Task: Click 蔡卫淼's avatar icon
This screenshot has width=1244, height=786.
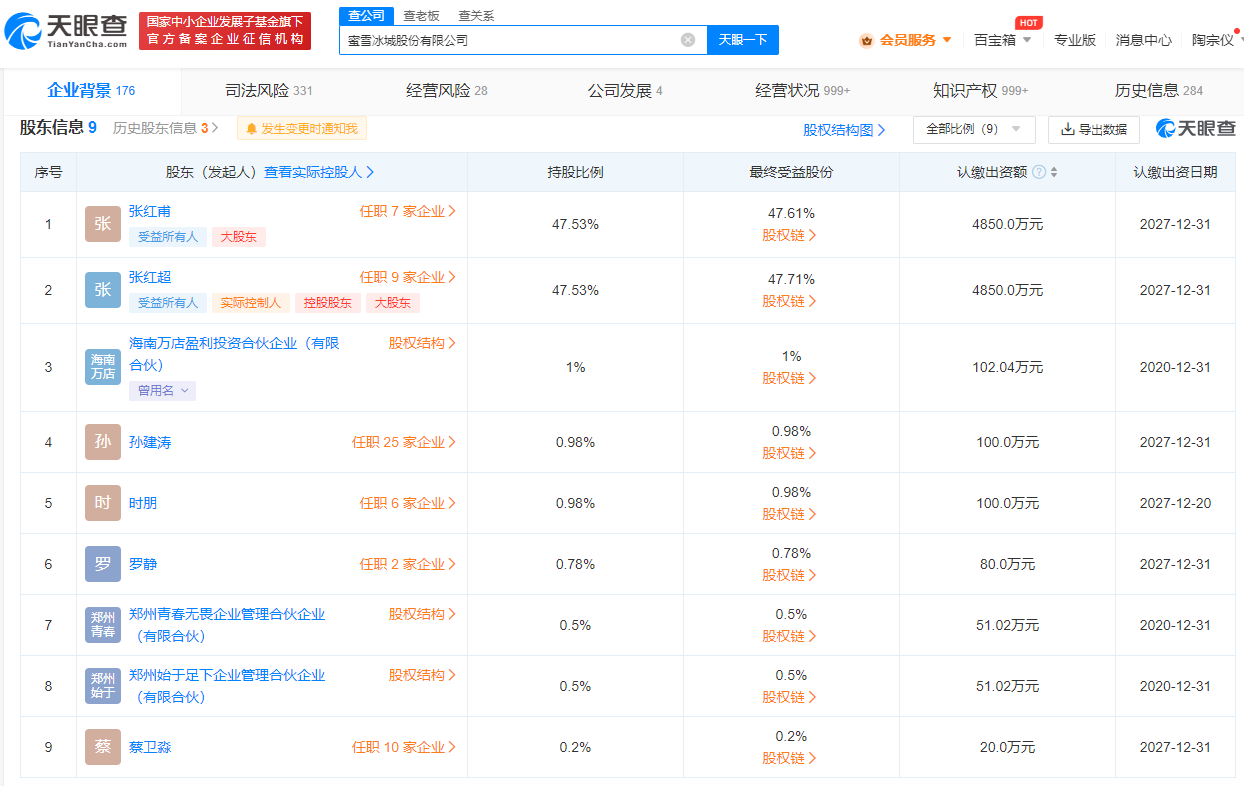Action: pyautogui.click(x=103, y=747)
